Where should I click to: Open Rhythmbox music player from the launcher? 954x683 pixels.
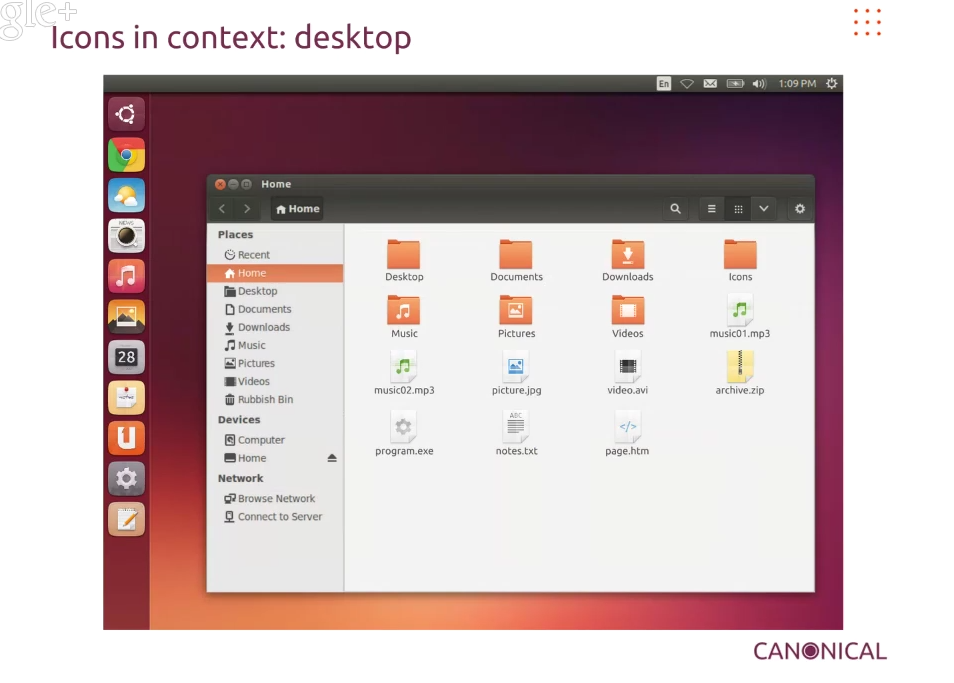click(126, 276)
